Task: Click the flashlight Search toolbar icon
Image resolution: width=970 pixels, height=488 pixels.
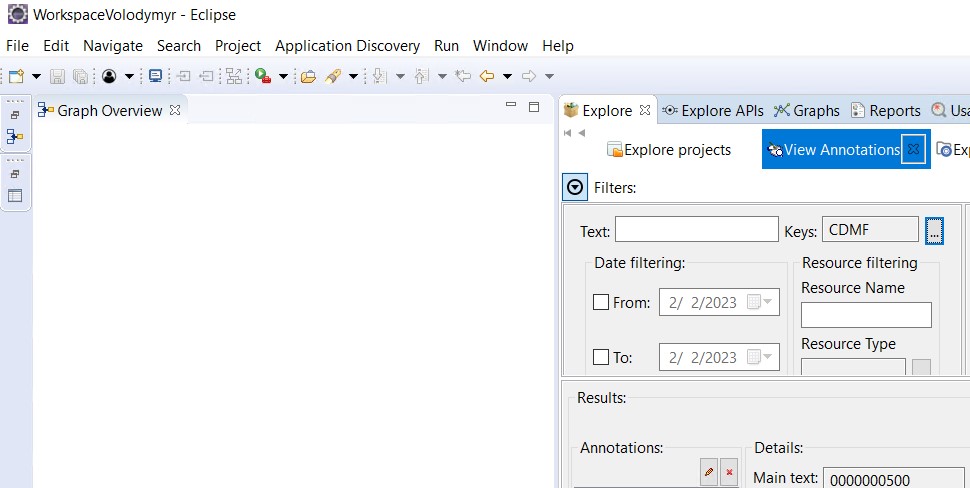Action: [x=333, y=76]
